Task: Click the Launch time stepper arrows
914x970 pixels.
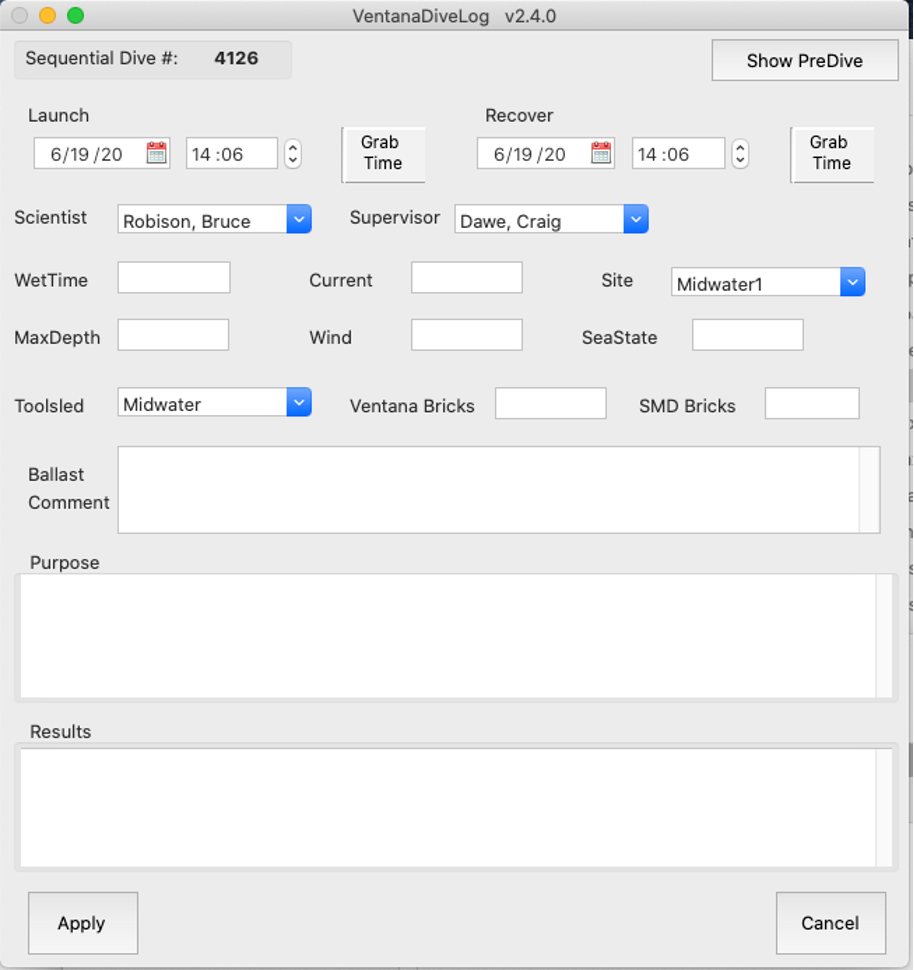Action: tap(292, 154)
